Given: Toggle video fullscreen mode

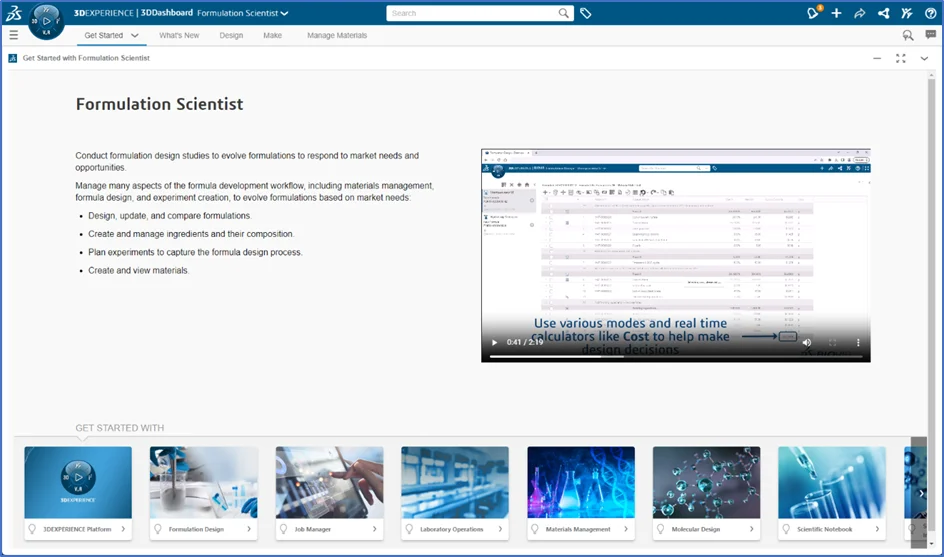Looking at the screenshot, I should click(832, 343).
